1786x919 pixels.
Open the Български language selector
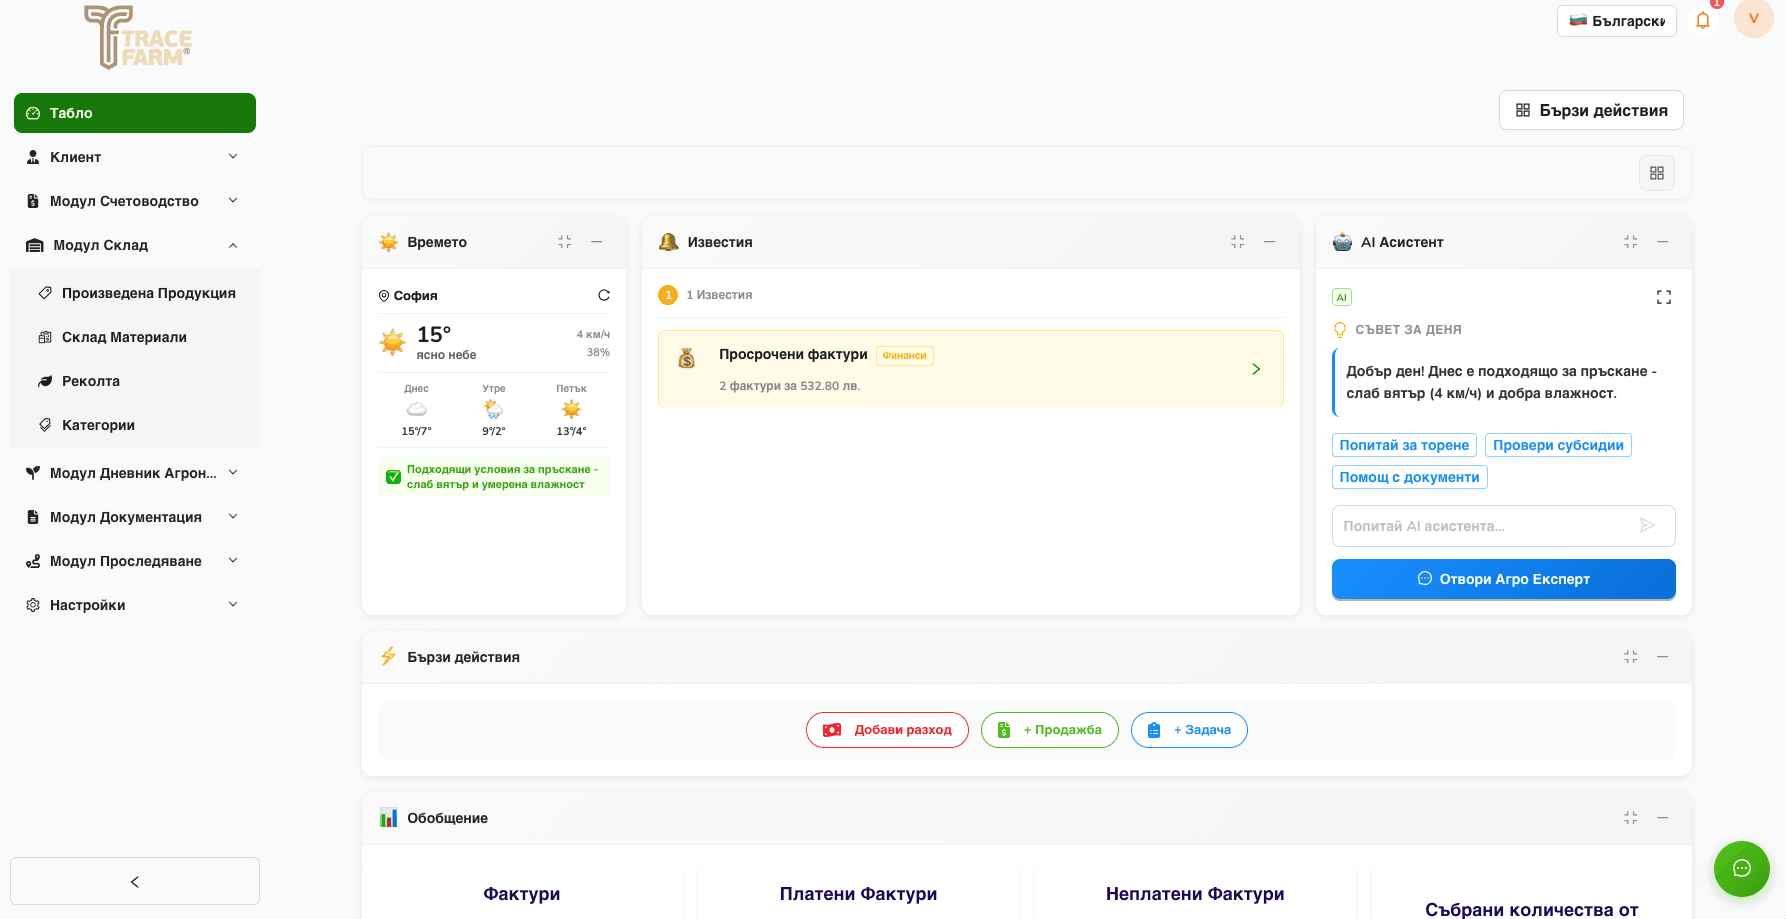[x=1616, y=20]
